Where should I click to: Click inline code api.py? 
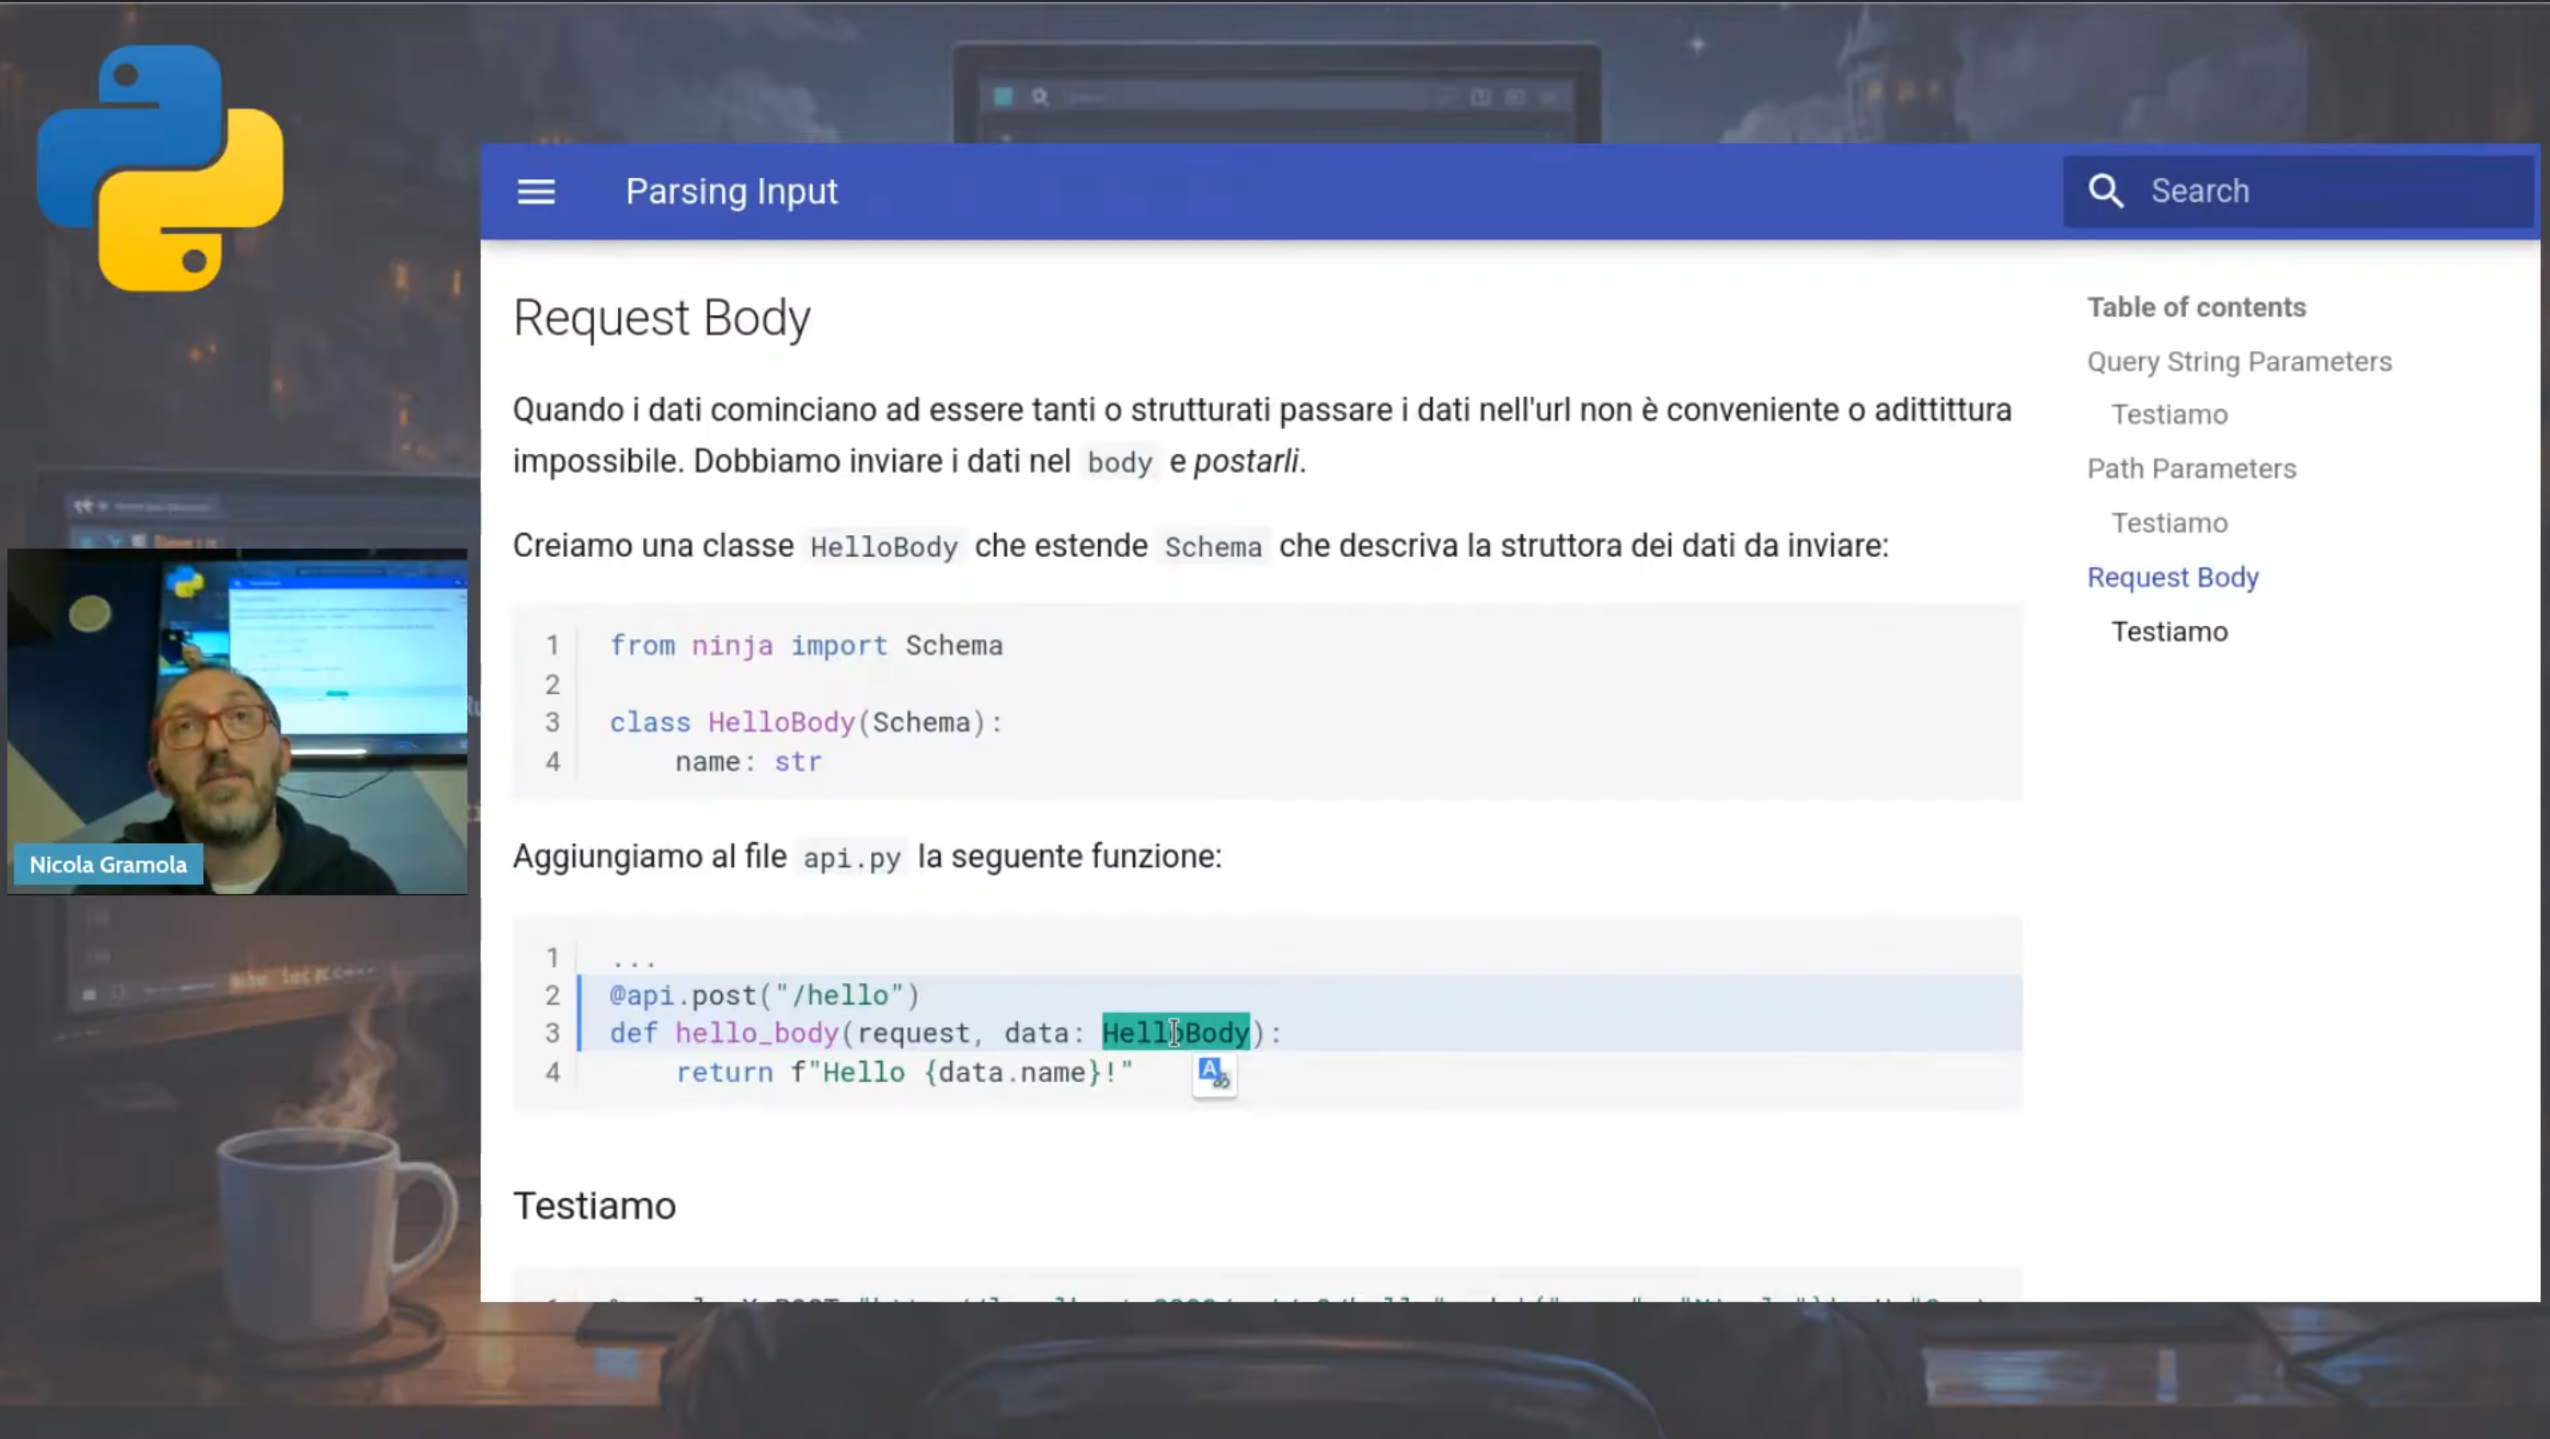(851, 858)
